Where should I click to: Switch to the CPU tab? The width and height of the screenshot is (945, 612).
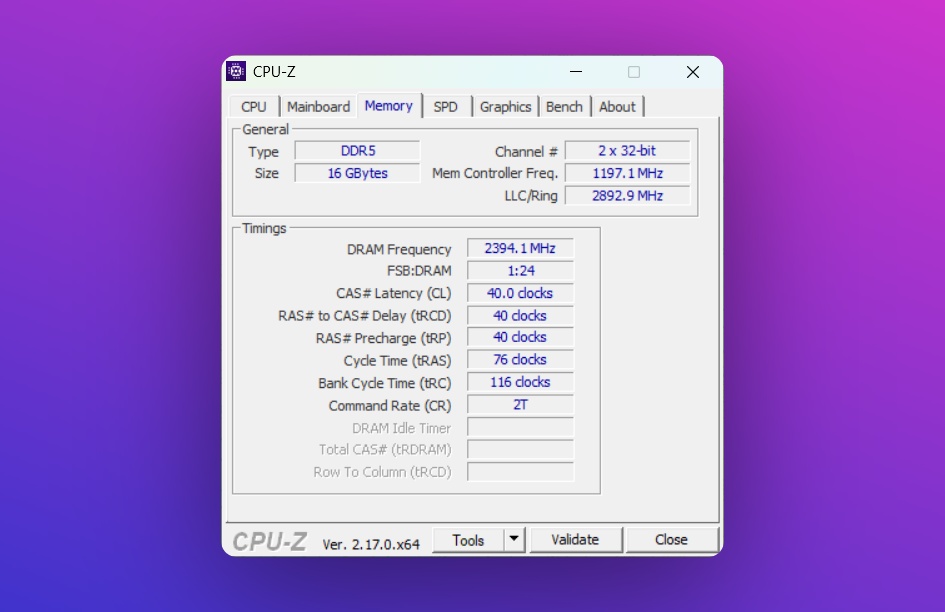[254, 107]
